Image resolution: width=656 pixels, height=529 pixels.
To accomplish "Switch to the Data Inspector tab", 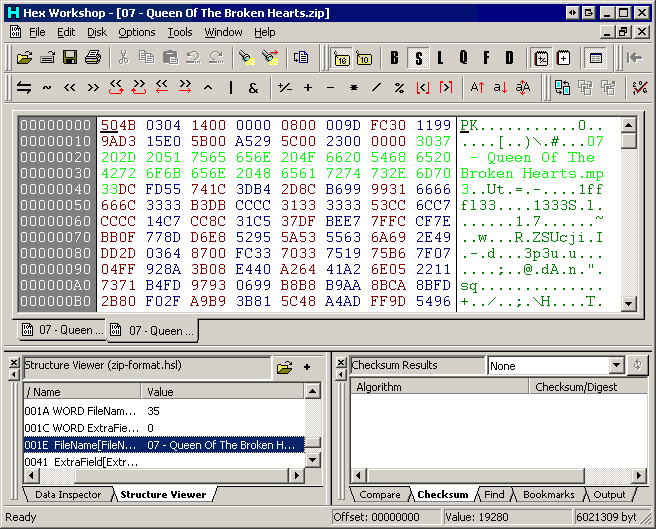I will (68, 495).
